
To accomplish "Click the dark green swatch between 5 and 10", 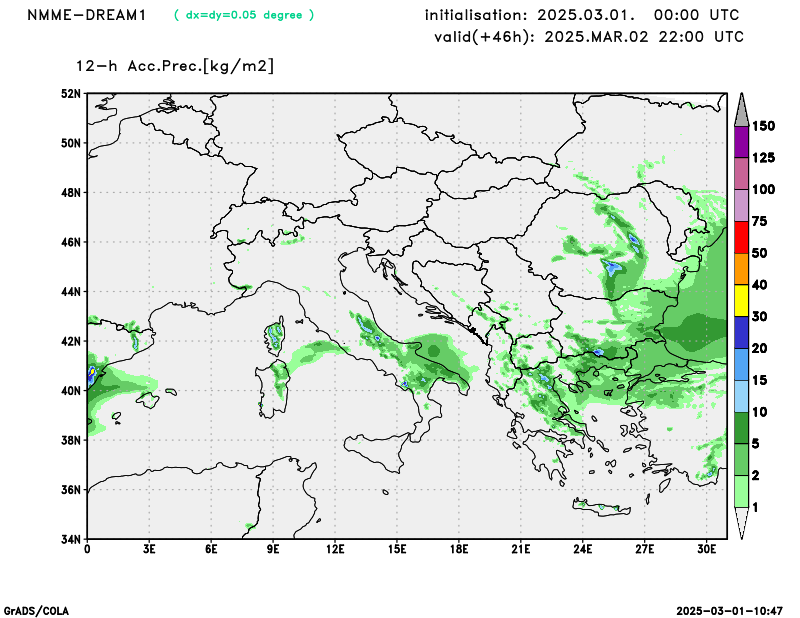I will [741, 428].
